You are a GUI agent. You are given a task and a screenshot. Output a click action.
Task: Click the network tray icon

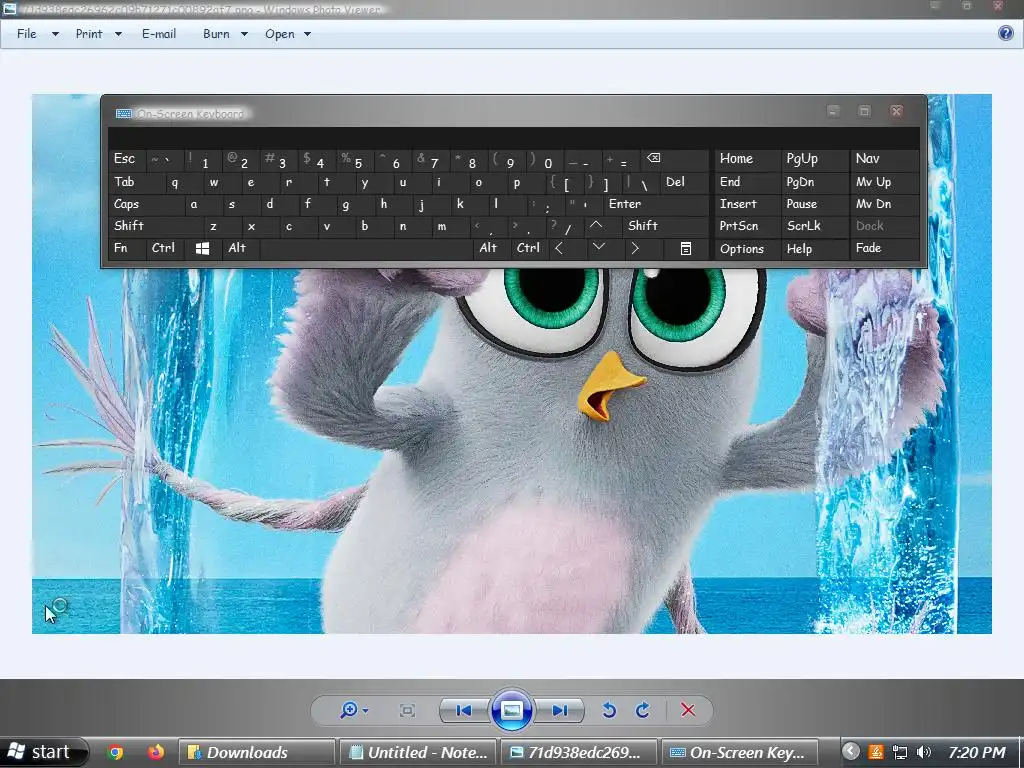[899, 752]
